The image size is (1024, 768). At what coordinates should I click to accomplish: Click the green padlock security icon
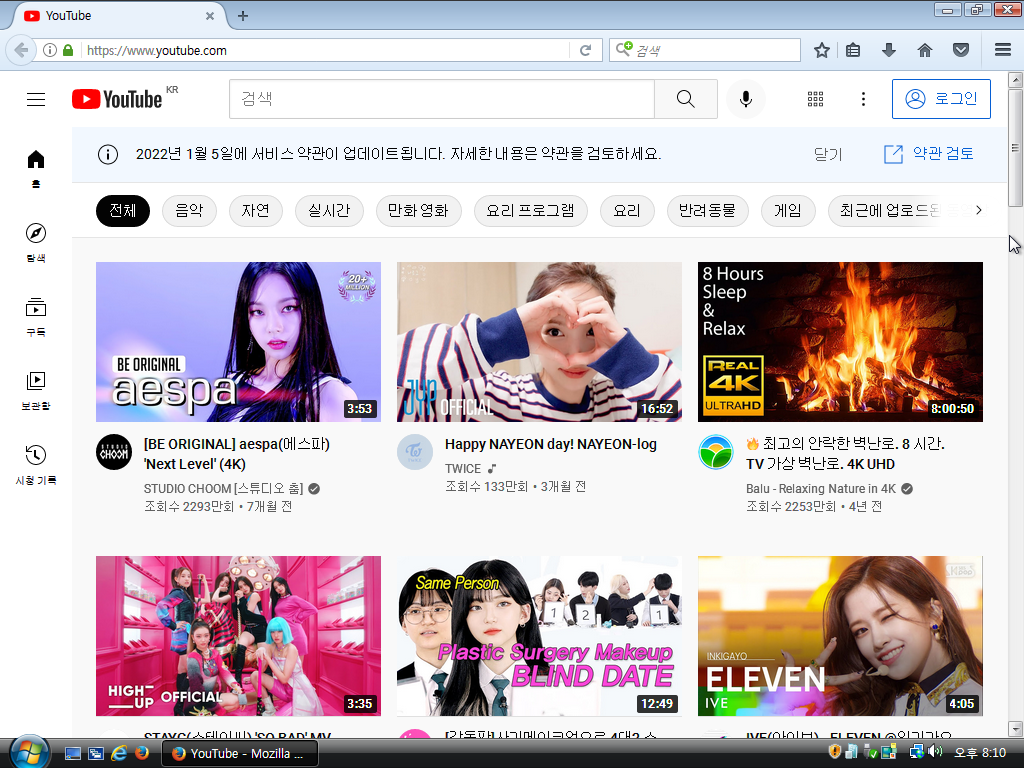[68, 50]
